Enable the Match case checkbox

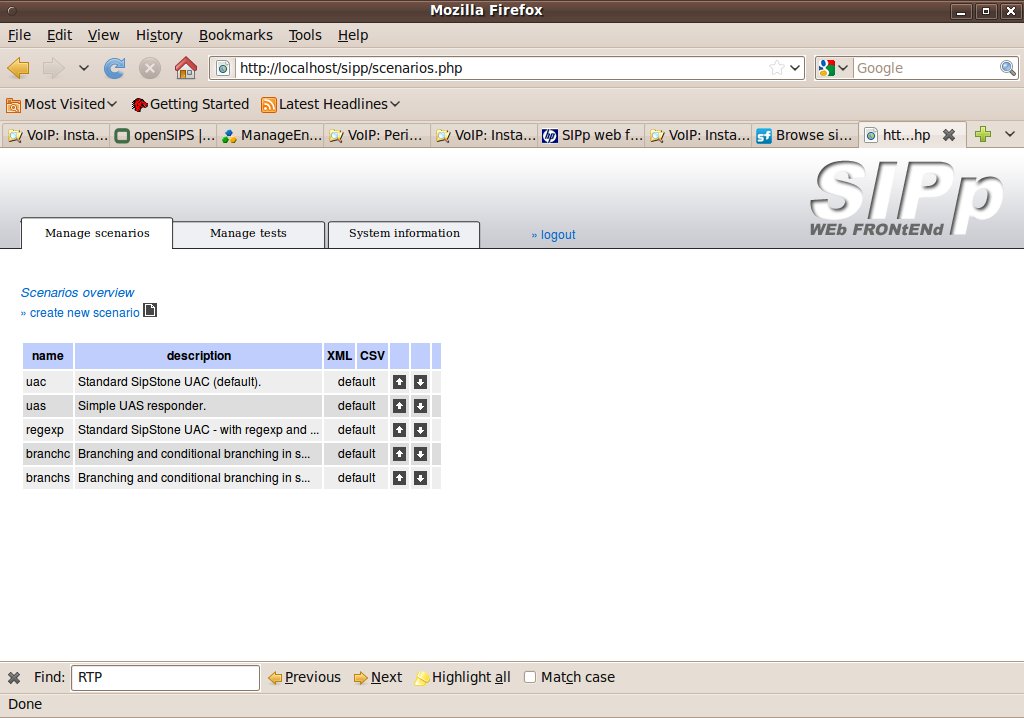click(530, 677)
